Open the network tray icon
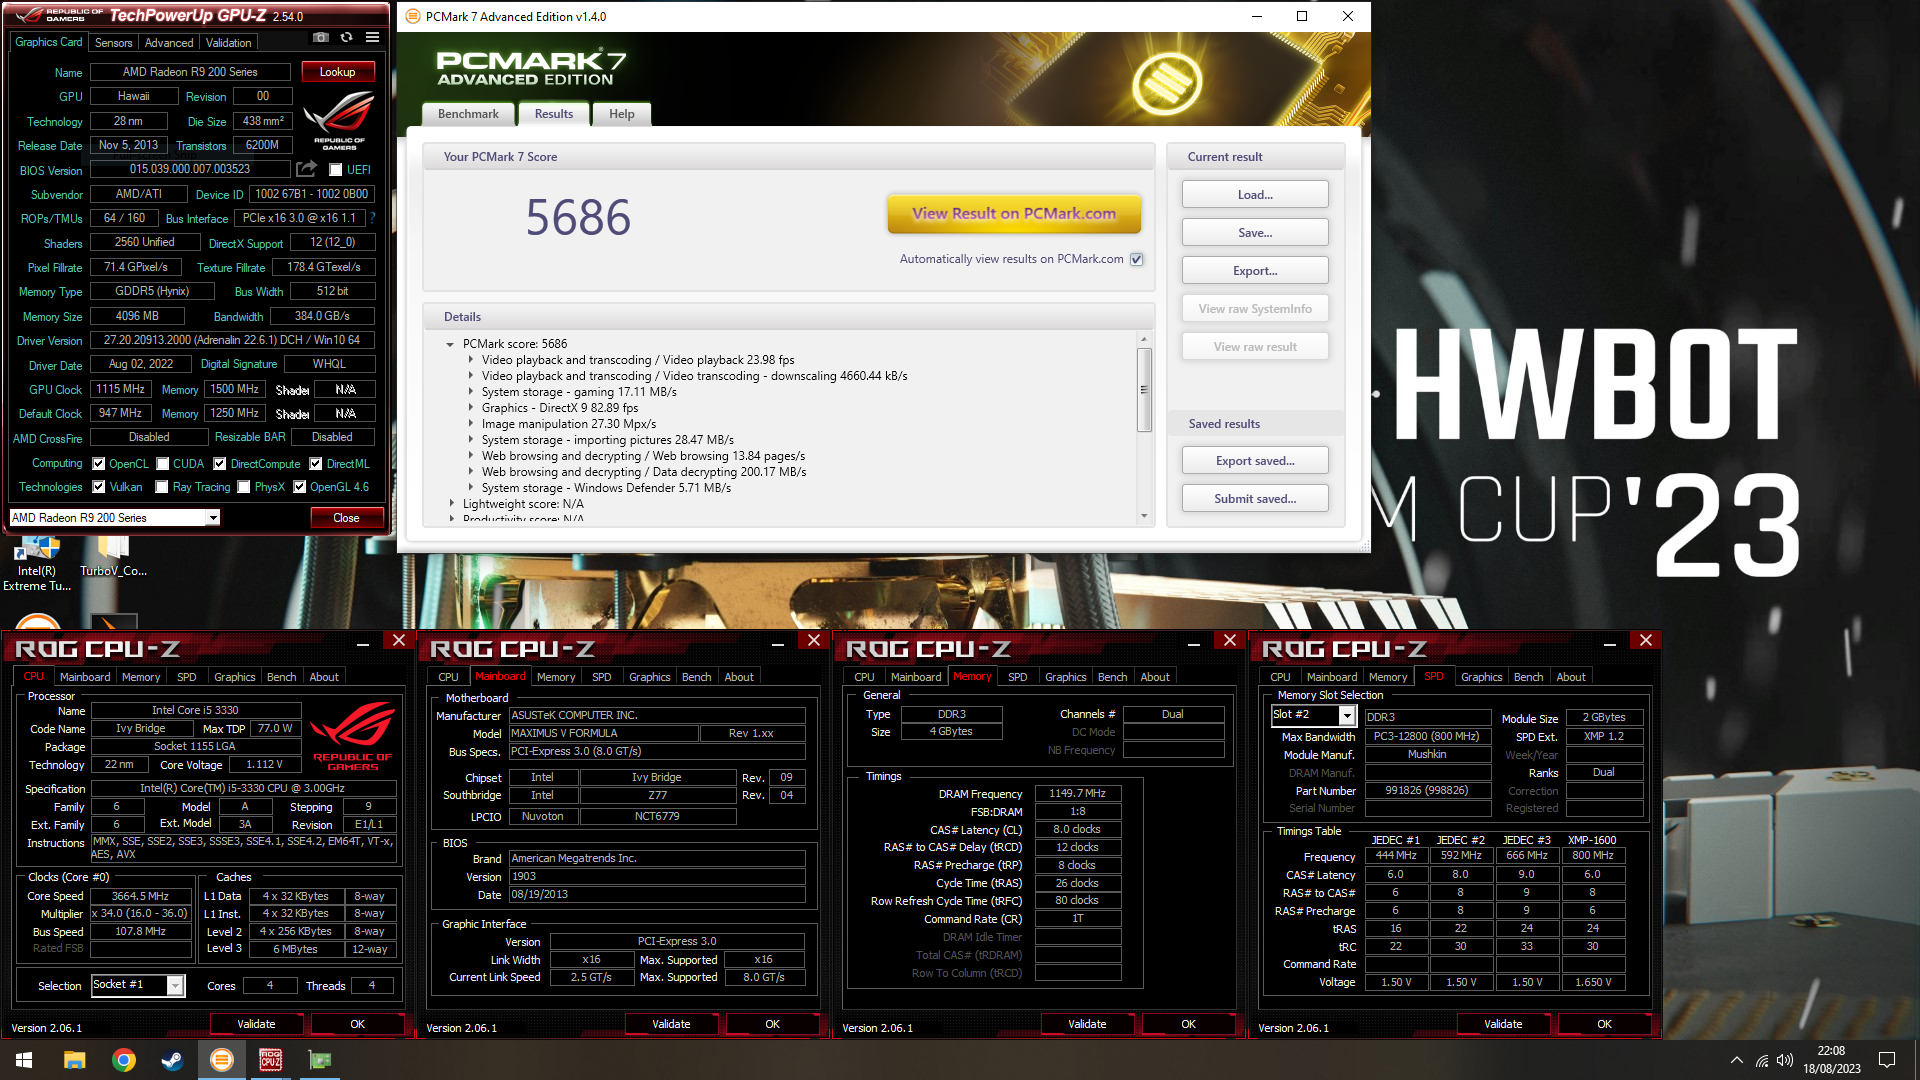Image resolution: width=1920 pixels, height=1080 pixels. point(1762,1060)
